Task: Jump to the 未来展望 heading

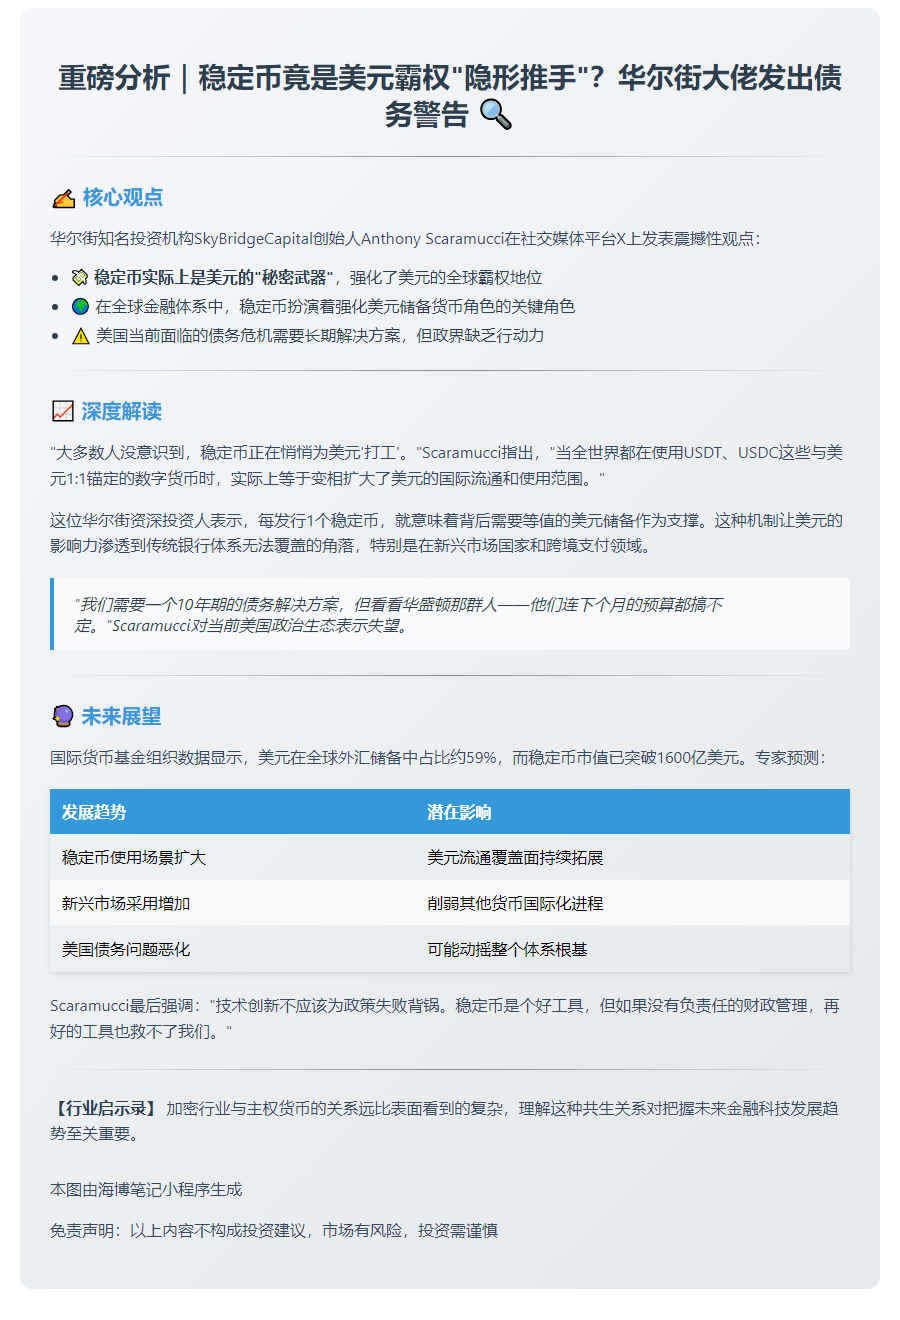Action: pyautogui.click(x=121, y=716)
